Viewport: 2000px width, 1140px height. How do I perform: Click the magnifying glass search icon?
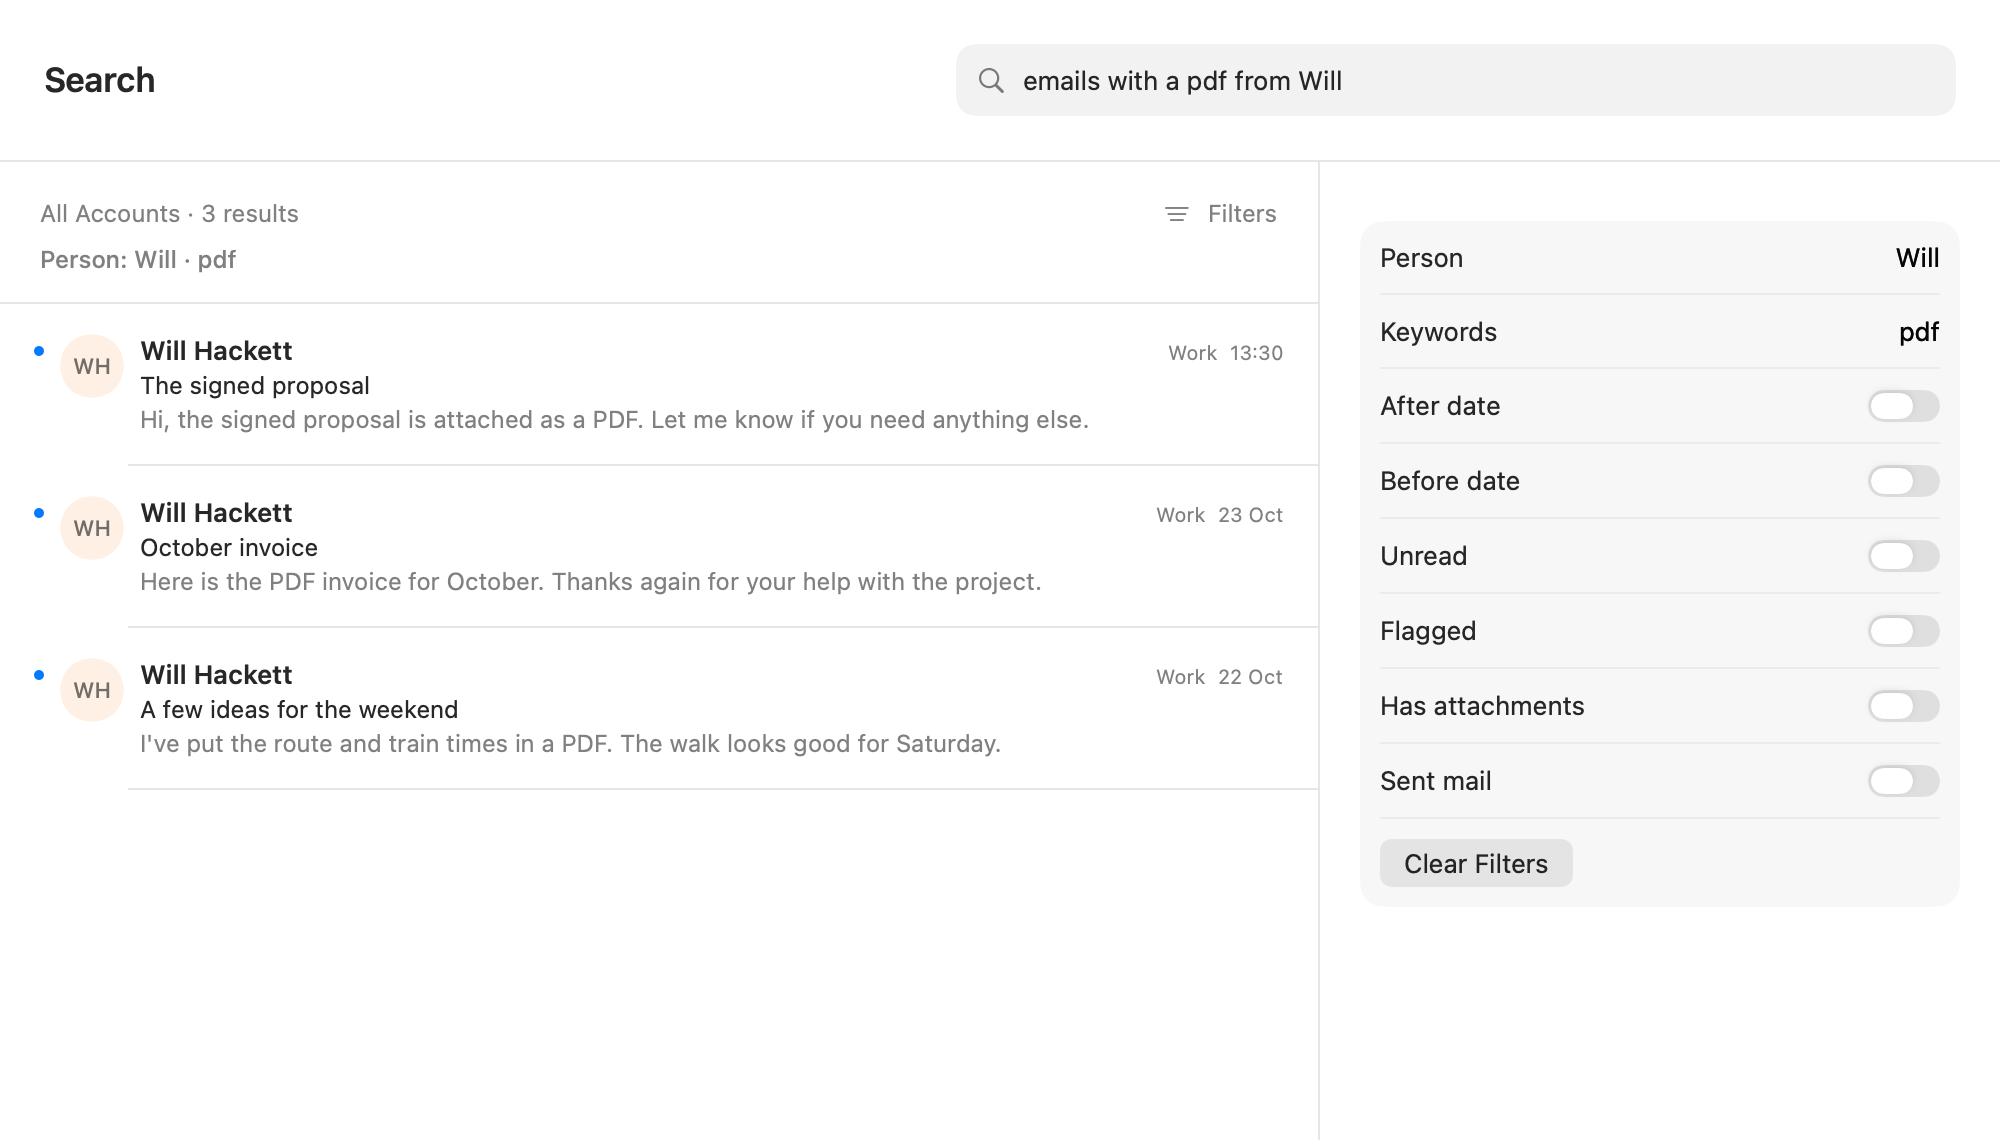[x=991, y=80]
